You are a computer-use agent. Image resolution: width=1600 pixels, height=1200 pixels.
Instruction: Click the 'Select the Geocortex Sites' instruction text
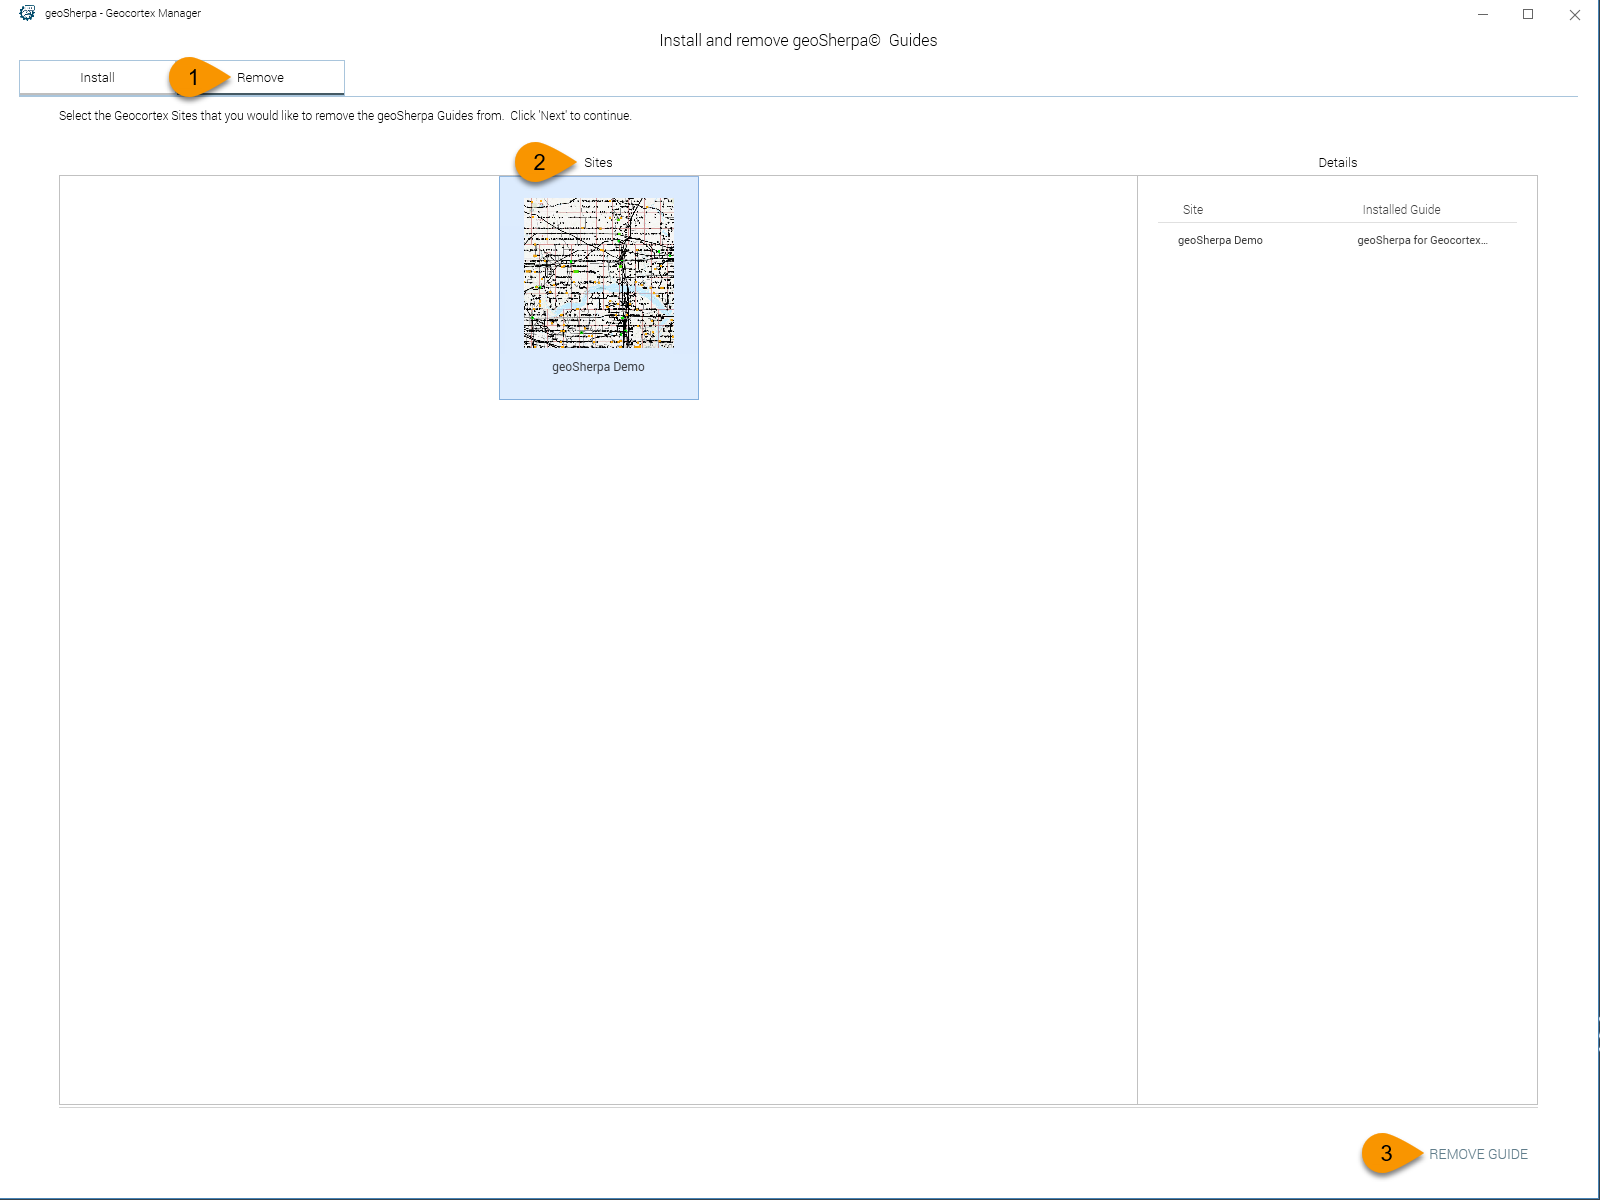click(x=345, y=116)
